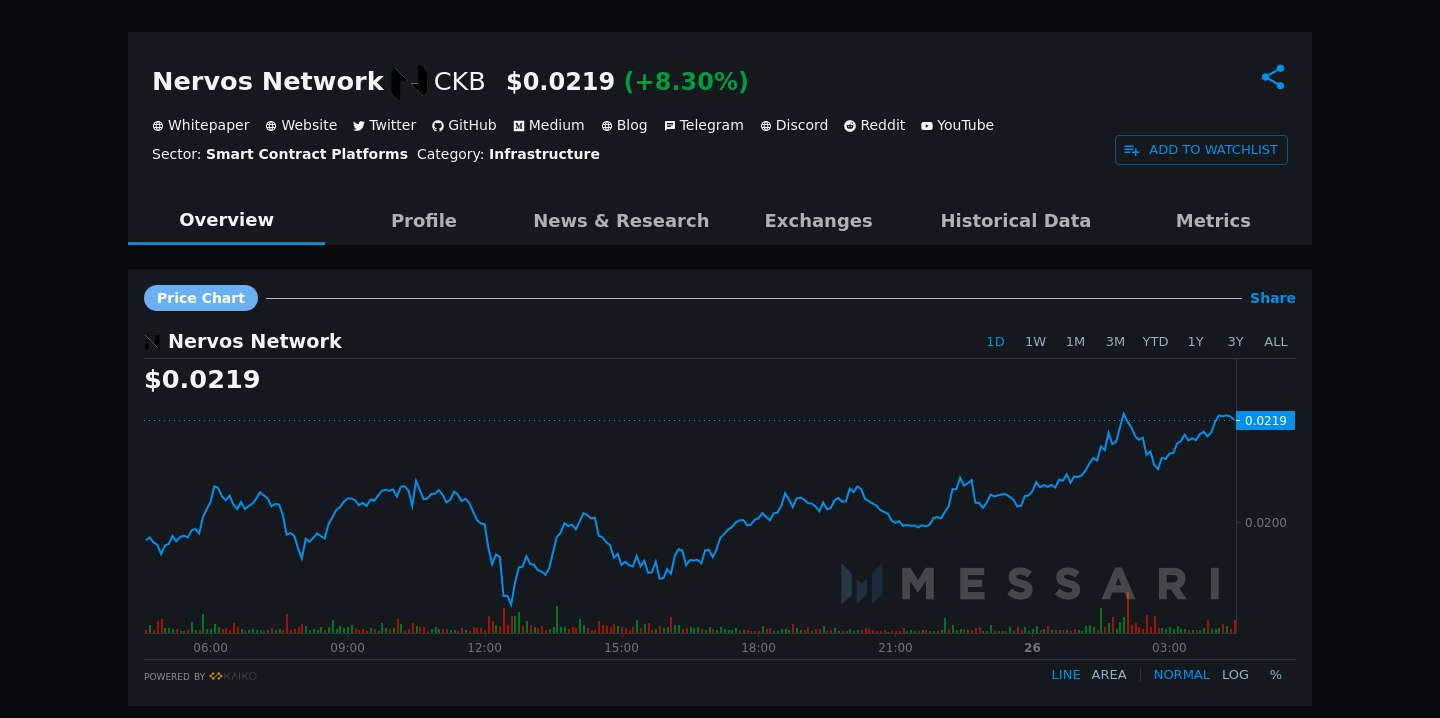Open the GitHub link
The image size is (1440, 718).
[x=464, y=125]
